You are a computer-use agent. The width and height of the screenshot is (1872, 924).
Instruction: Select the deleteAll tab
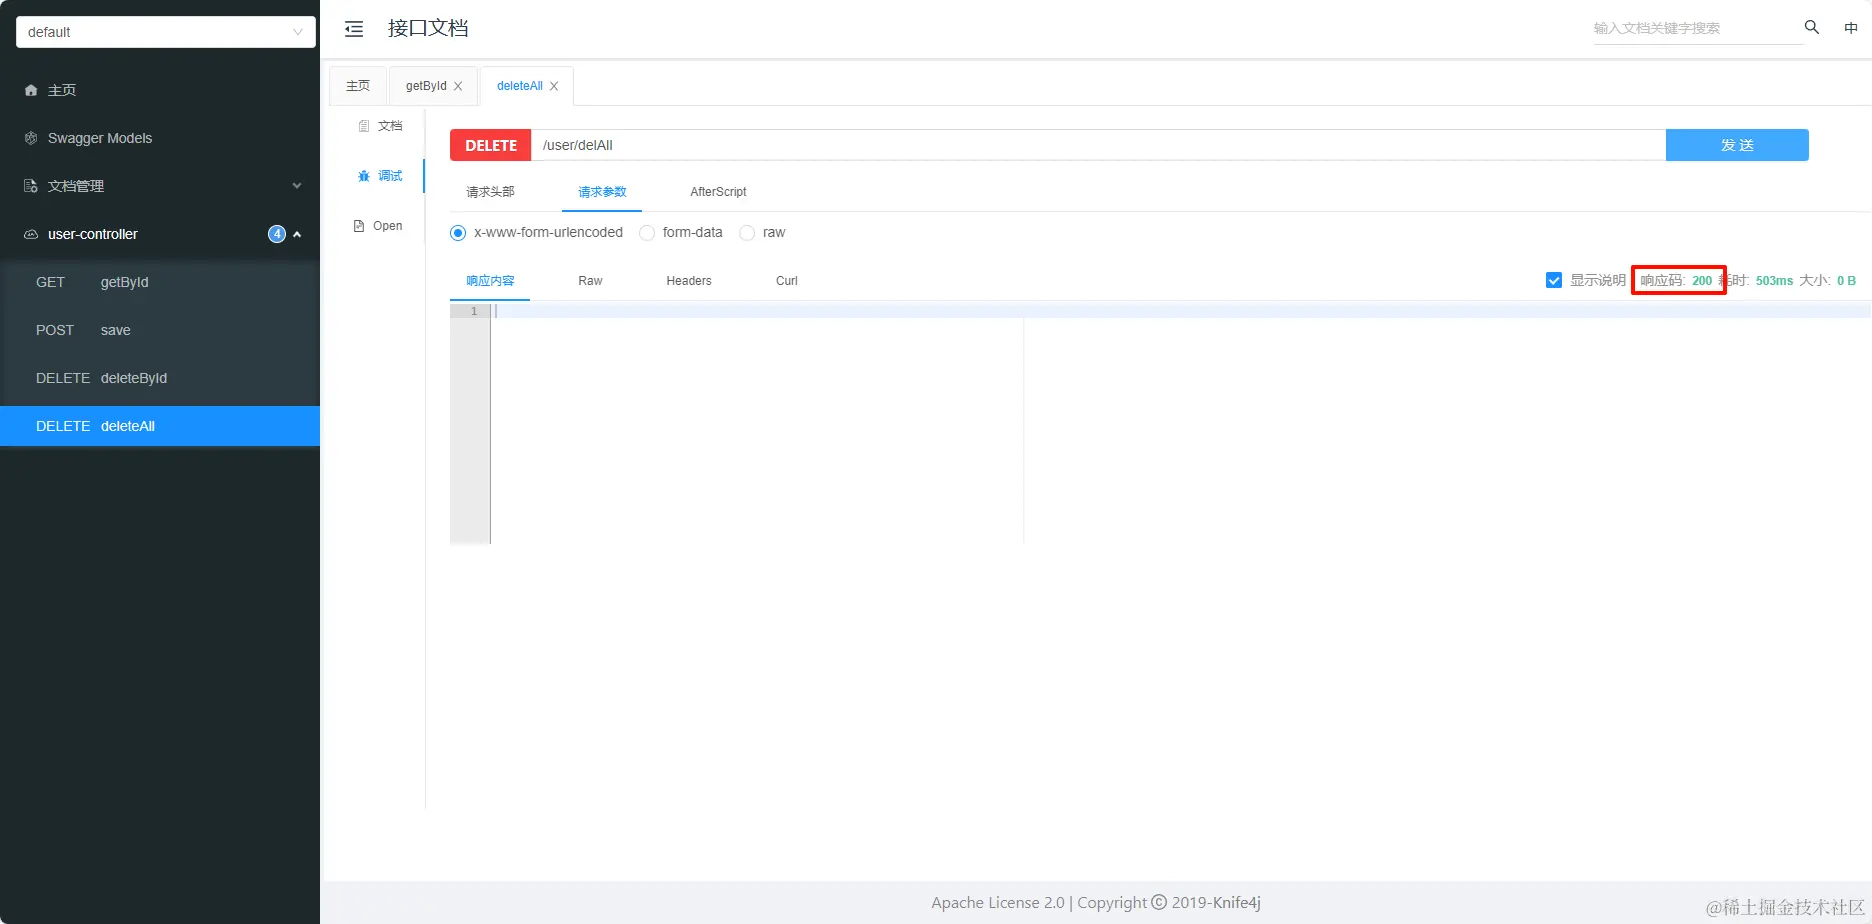tap(520, 86)
